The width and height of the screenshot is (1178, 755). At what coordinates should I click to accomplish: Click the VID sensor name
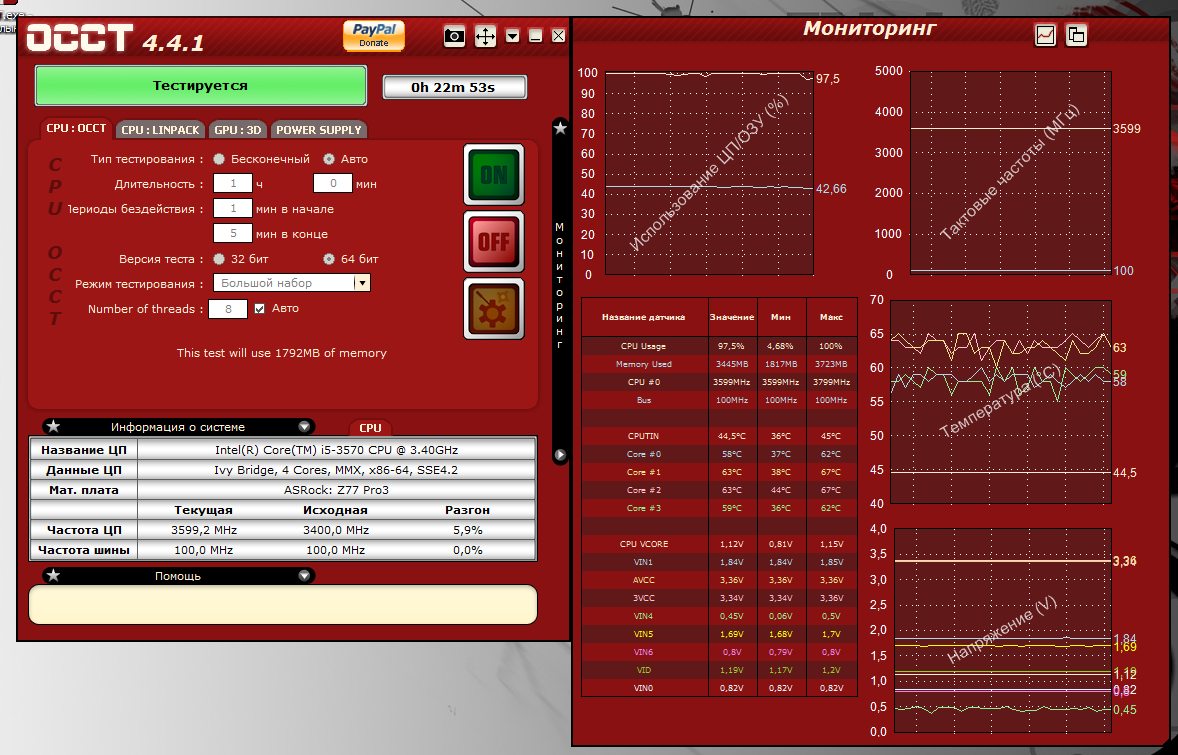tap(644, 671)
